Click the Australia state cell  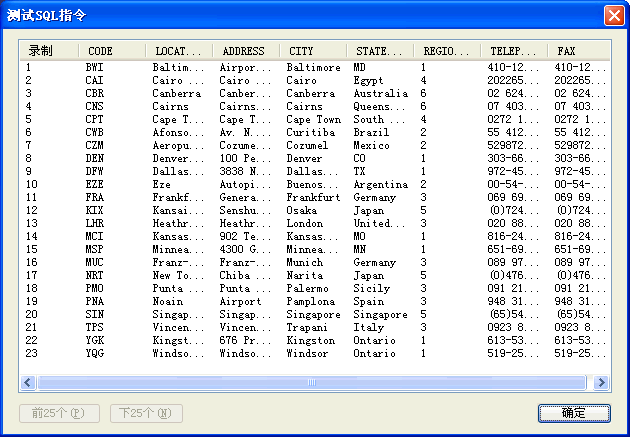tap(380, 94)
